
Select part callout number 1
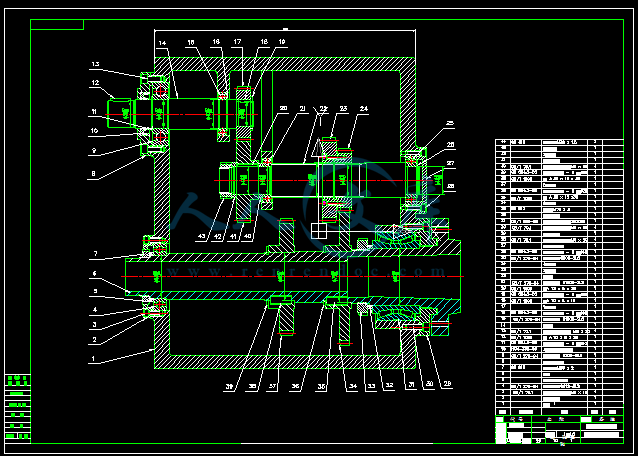pos(93,358)
